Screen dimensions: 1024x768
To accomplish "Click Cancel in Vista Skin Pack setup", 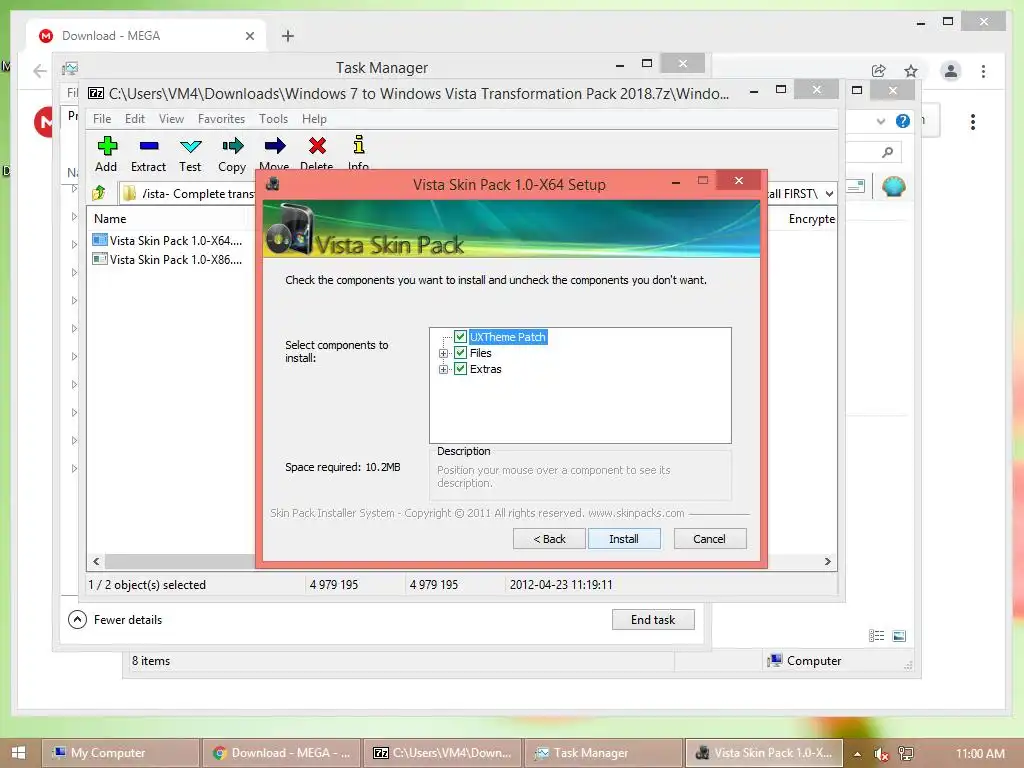I will [709, 539].
